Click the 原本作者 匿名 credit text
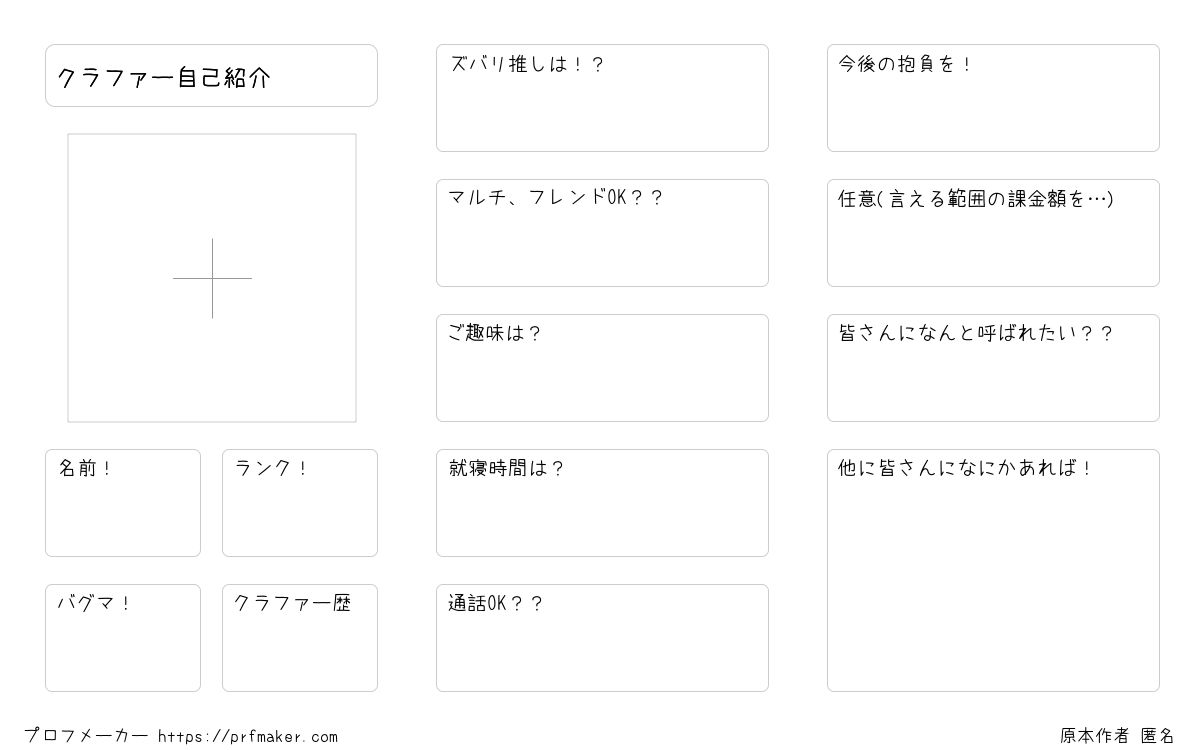Viewport: 1200px width, 750px height. (x=1117, y=736)
